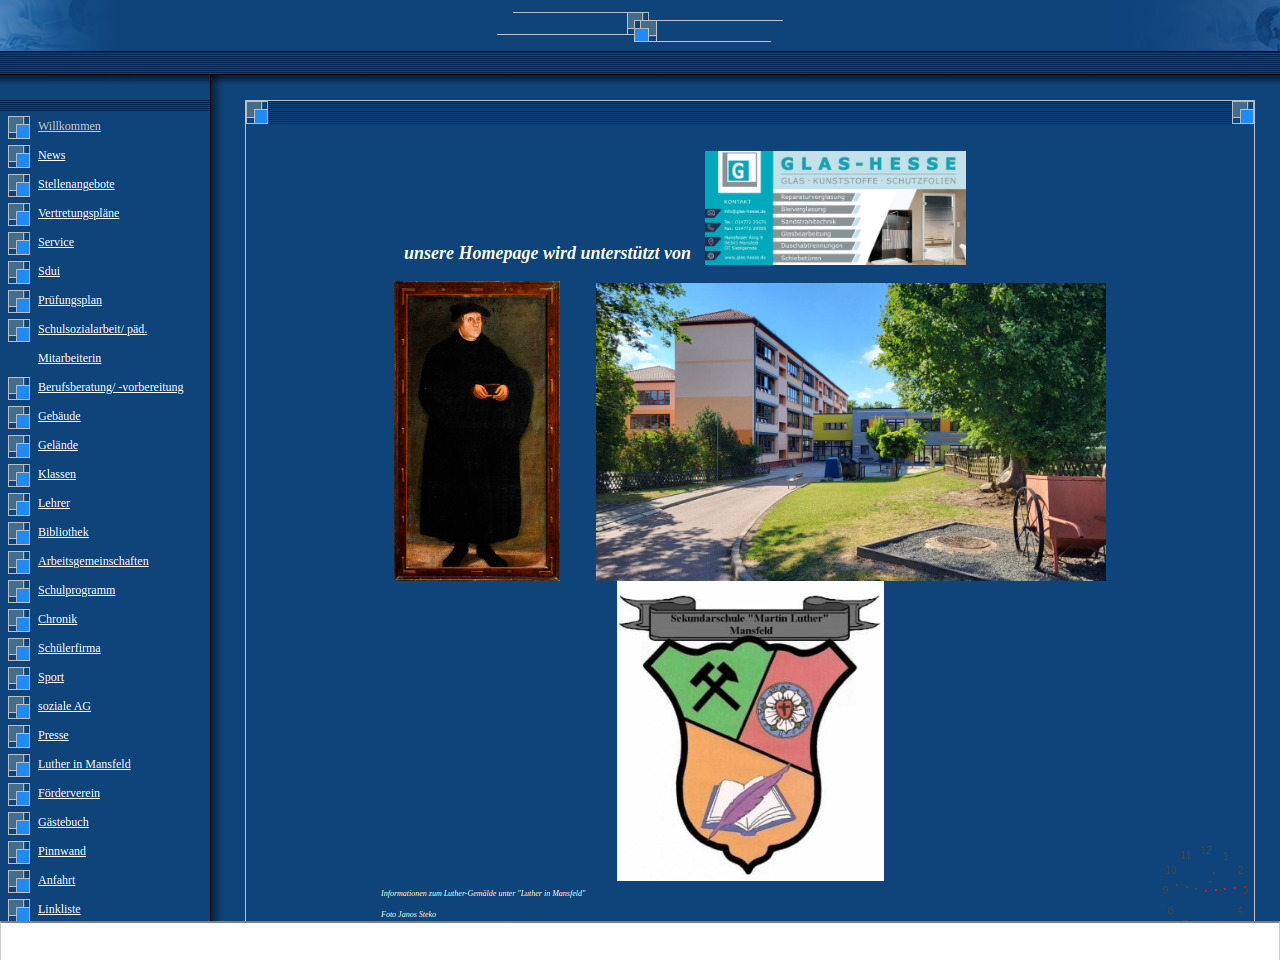Image resolution: width=1280 pixels, height=960 pixels.
Task: Click the square icon next to Bibliothek
Action: point(19,533)
